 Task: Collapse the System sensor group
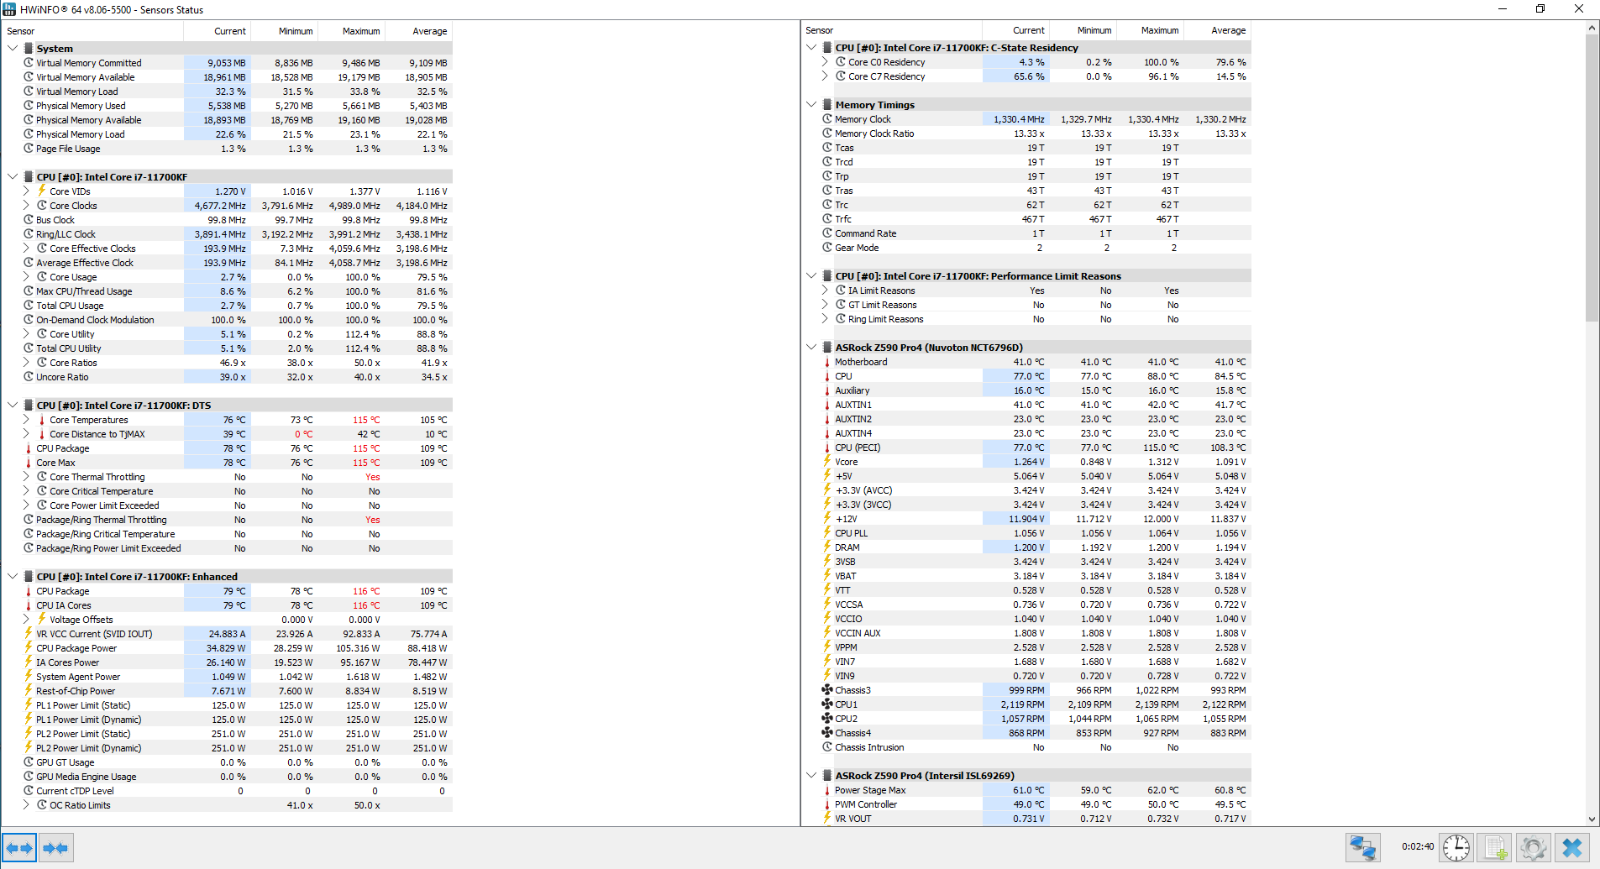click(x=12, y=48)
